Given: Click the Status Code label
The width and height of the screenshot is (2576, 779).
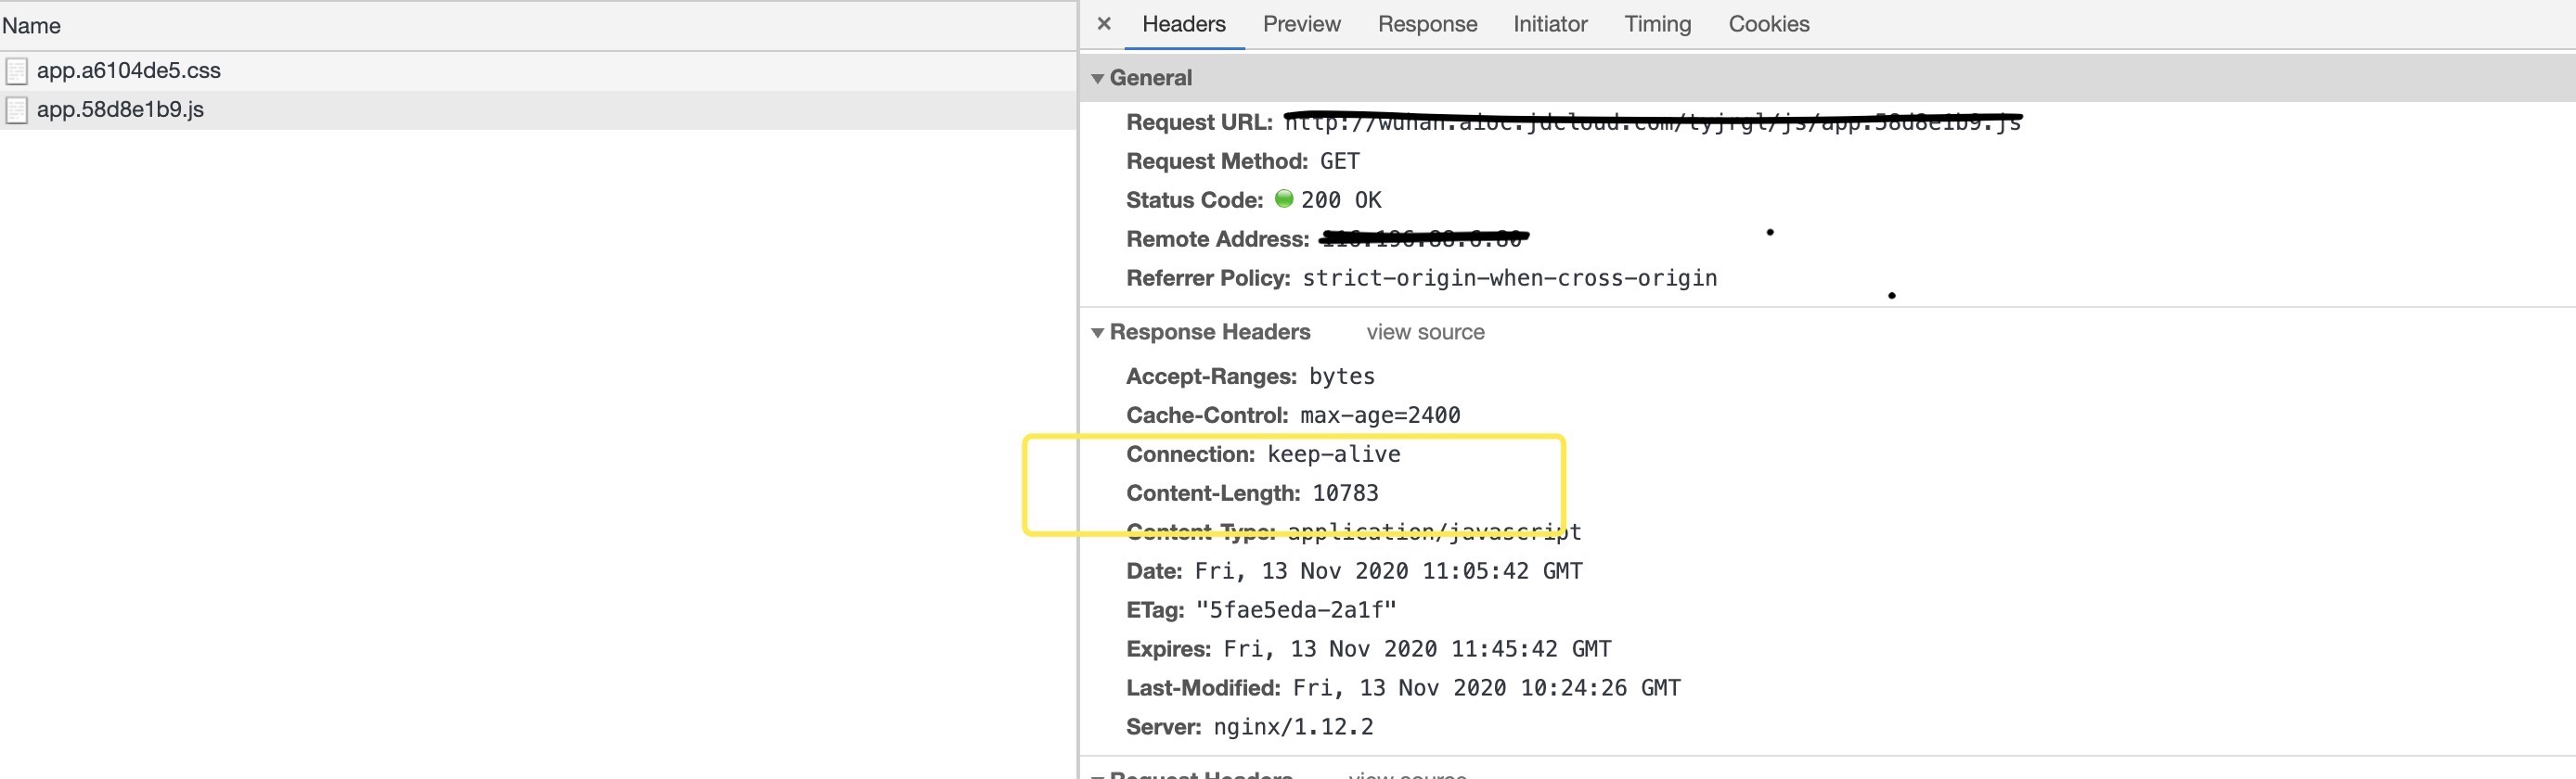Looking at the screenshot, I should tap(1194, 200).
